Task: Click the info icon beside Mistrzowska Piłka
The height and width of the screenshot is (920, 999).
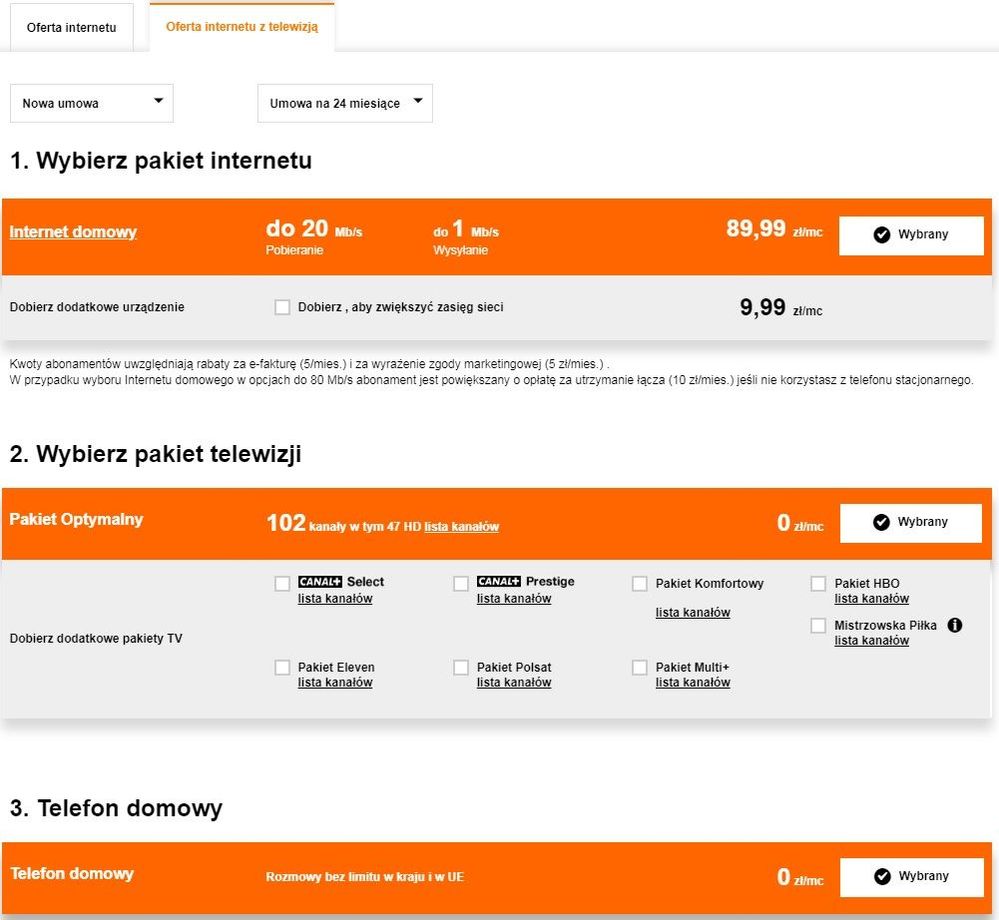Action: pyautogui.click(x=955, y=625)
